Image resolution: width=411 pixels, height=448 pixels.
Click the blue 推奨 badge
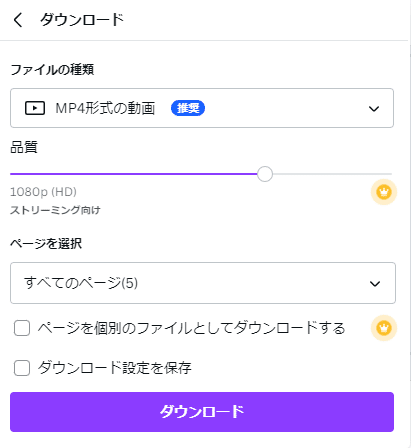tap(188, 108)
